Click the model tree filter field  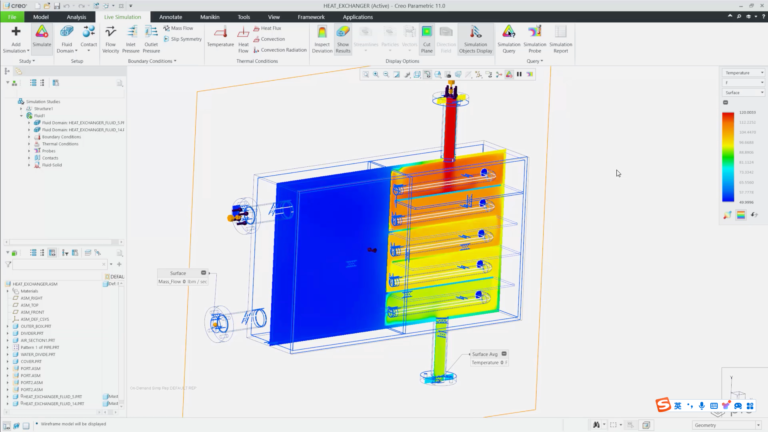click(59, 264)
